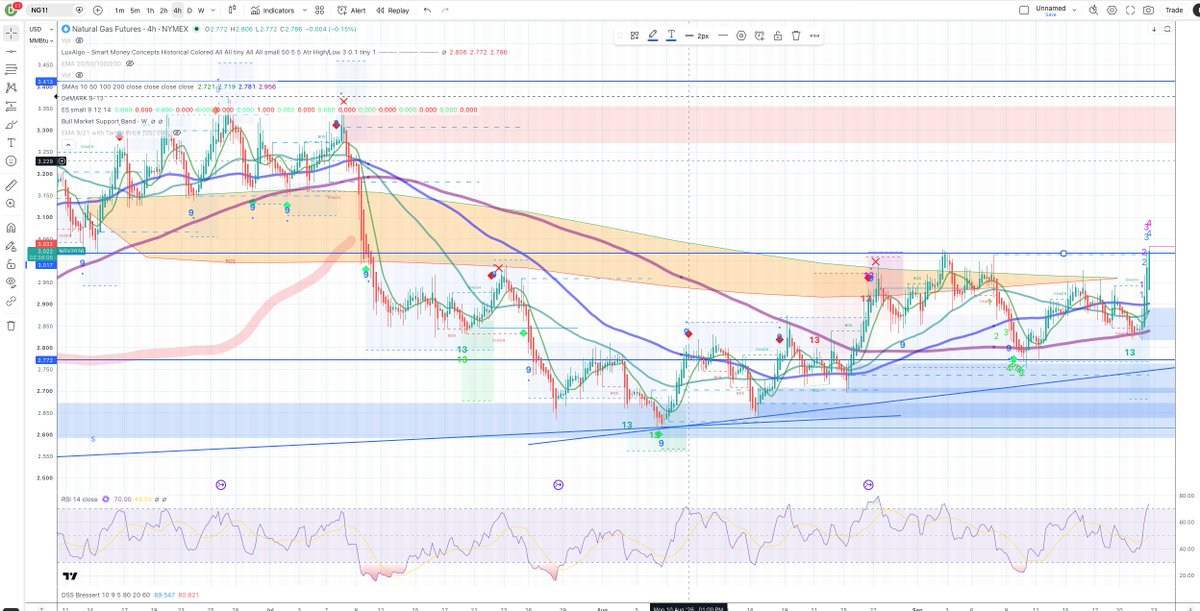Viewport: 1200px width, 611px height.
Task: Delete the selected drawing via toolbar trash
Action: tap(796, 35)
